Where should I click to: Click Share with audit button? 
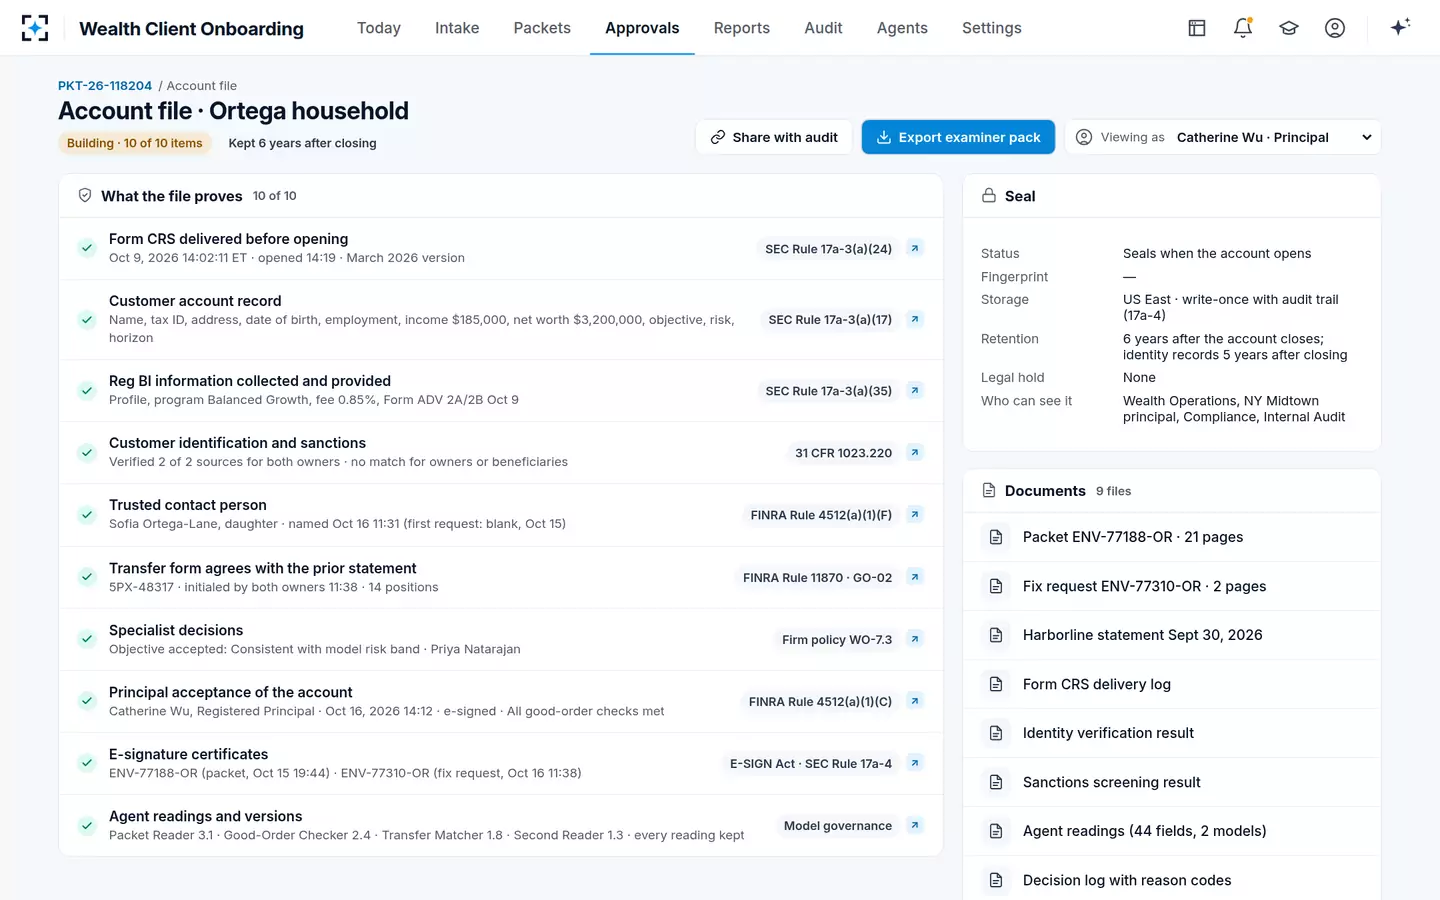tap(774, 137)
